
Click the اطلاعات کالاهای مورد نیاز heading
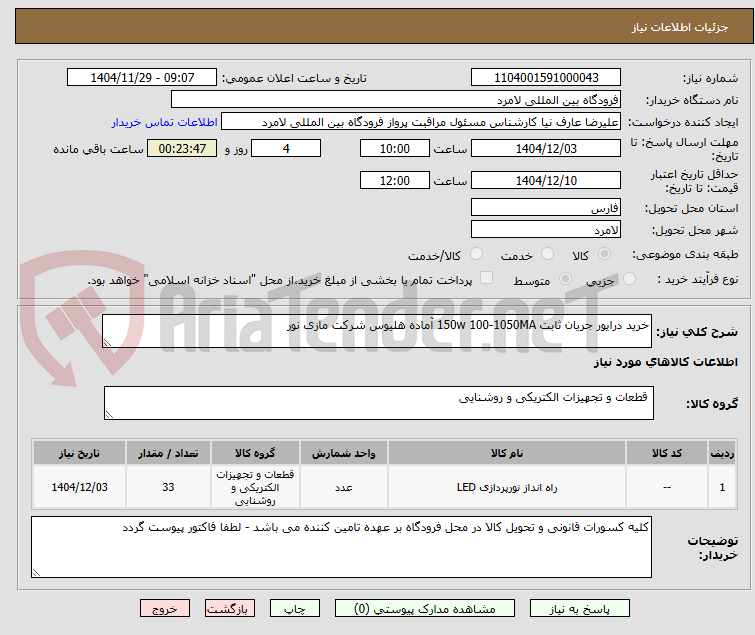(665, 362)
